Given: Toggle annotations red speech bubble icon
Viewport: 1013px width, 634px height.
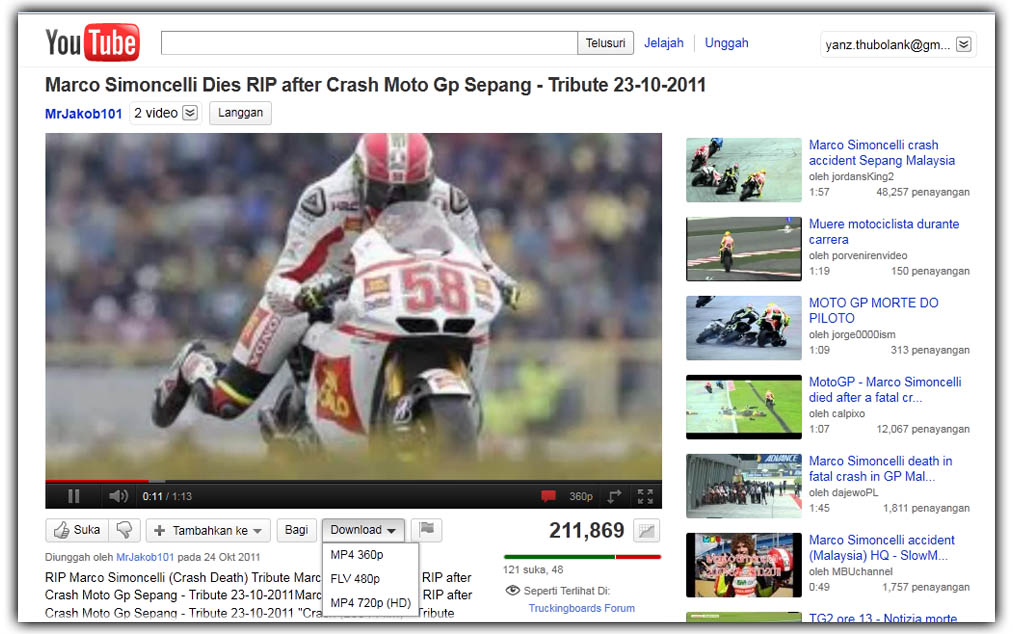Looking at the screenshot, I should pyautogui.click(x=548, y=496).
